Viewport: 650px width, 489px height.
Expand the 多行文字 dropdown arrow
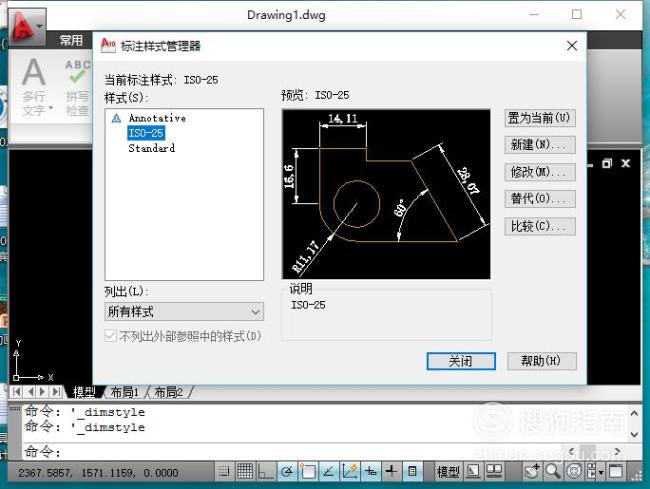click(51, 108)
